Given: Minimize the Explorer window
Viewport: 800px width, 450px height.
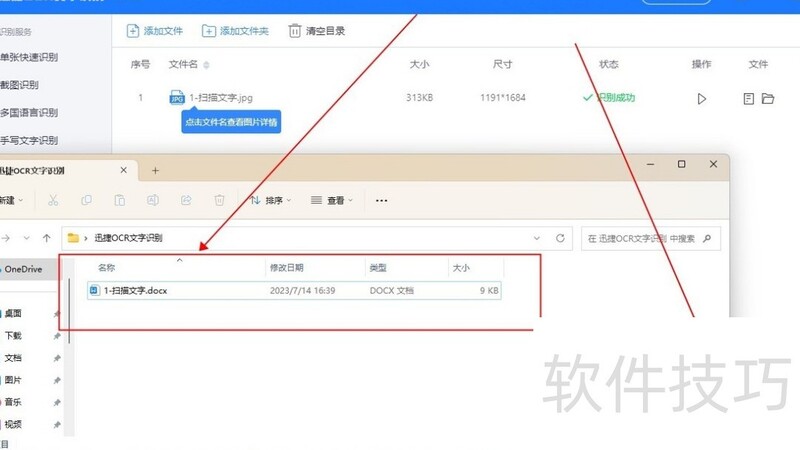Looking at the screenshot, I should (x=651, y=164).
